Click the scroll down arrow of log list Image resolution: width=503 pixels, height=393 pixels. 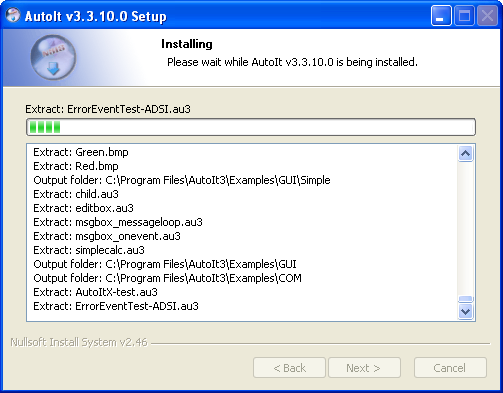coord(465,311)
